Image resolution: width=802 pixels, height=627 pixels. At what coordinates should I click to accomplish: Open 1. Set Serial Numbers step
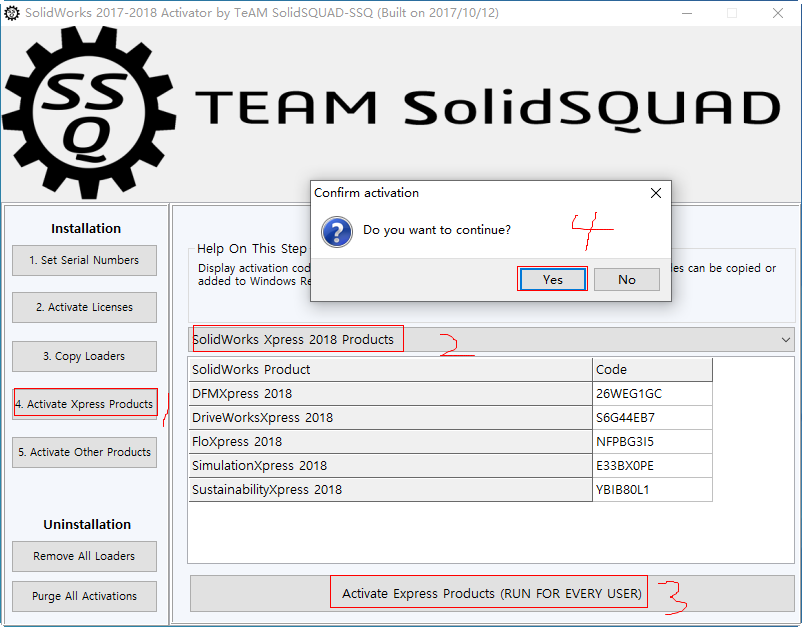pos(84,260)
